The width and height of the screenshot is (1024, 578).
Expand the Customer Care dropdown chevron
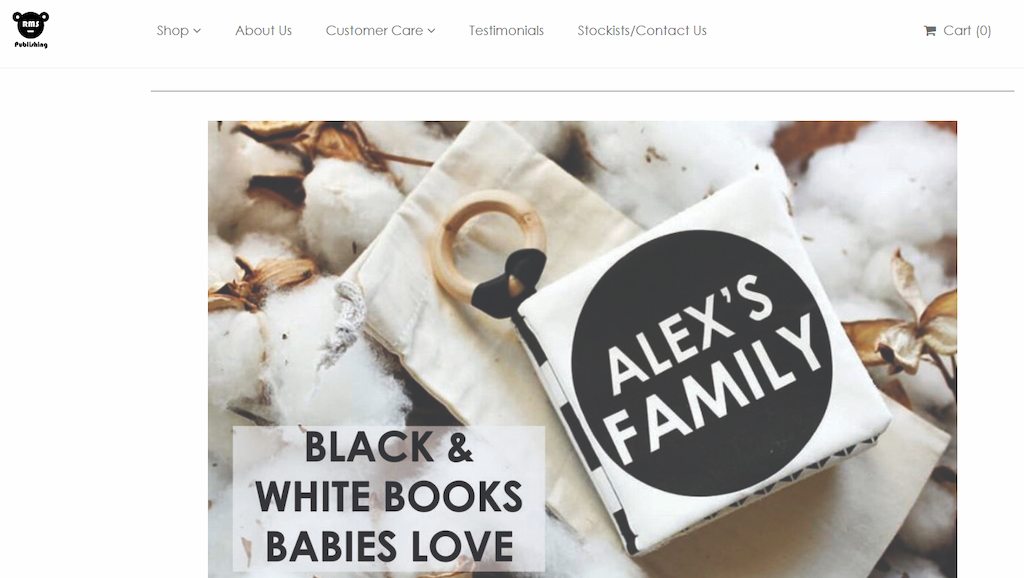point(432,31)
